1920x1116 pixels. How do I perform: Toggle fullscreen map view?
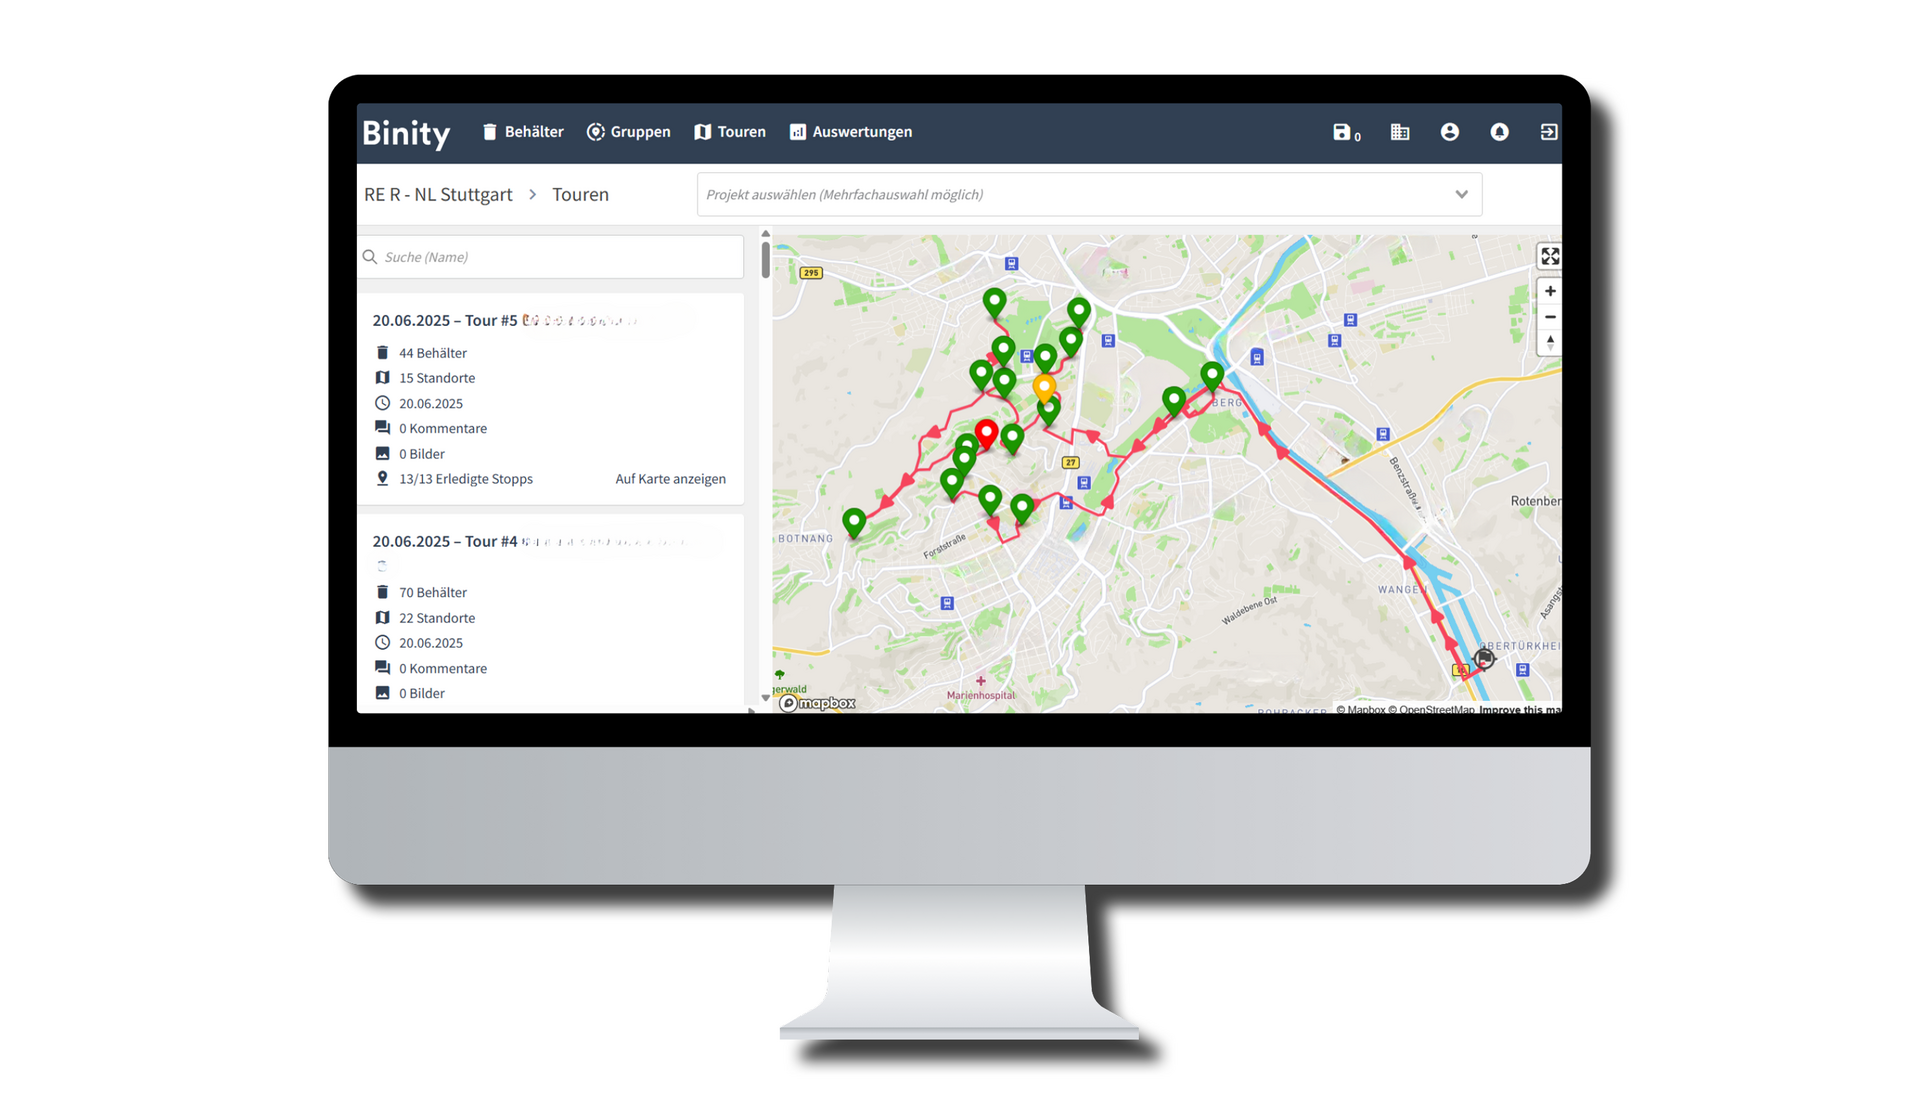pyautogui.click(x=1549, y=257)
